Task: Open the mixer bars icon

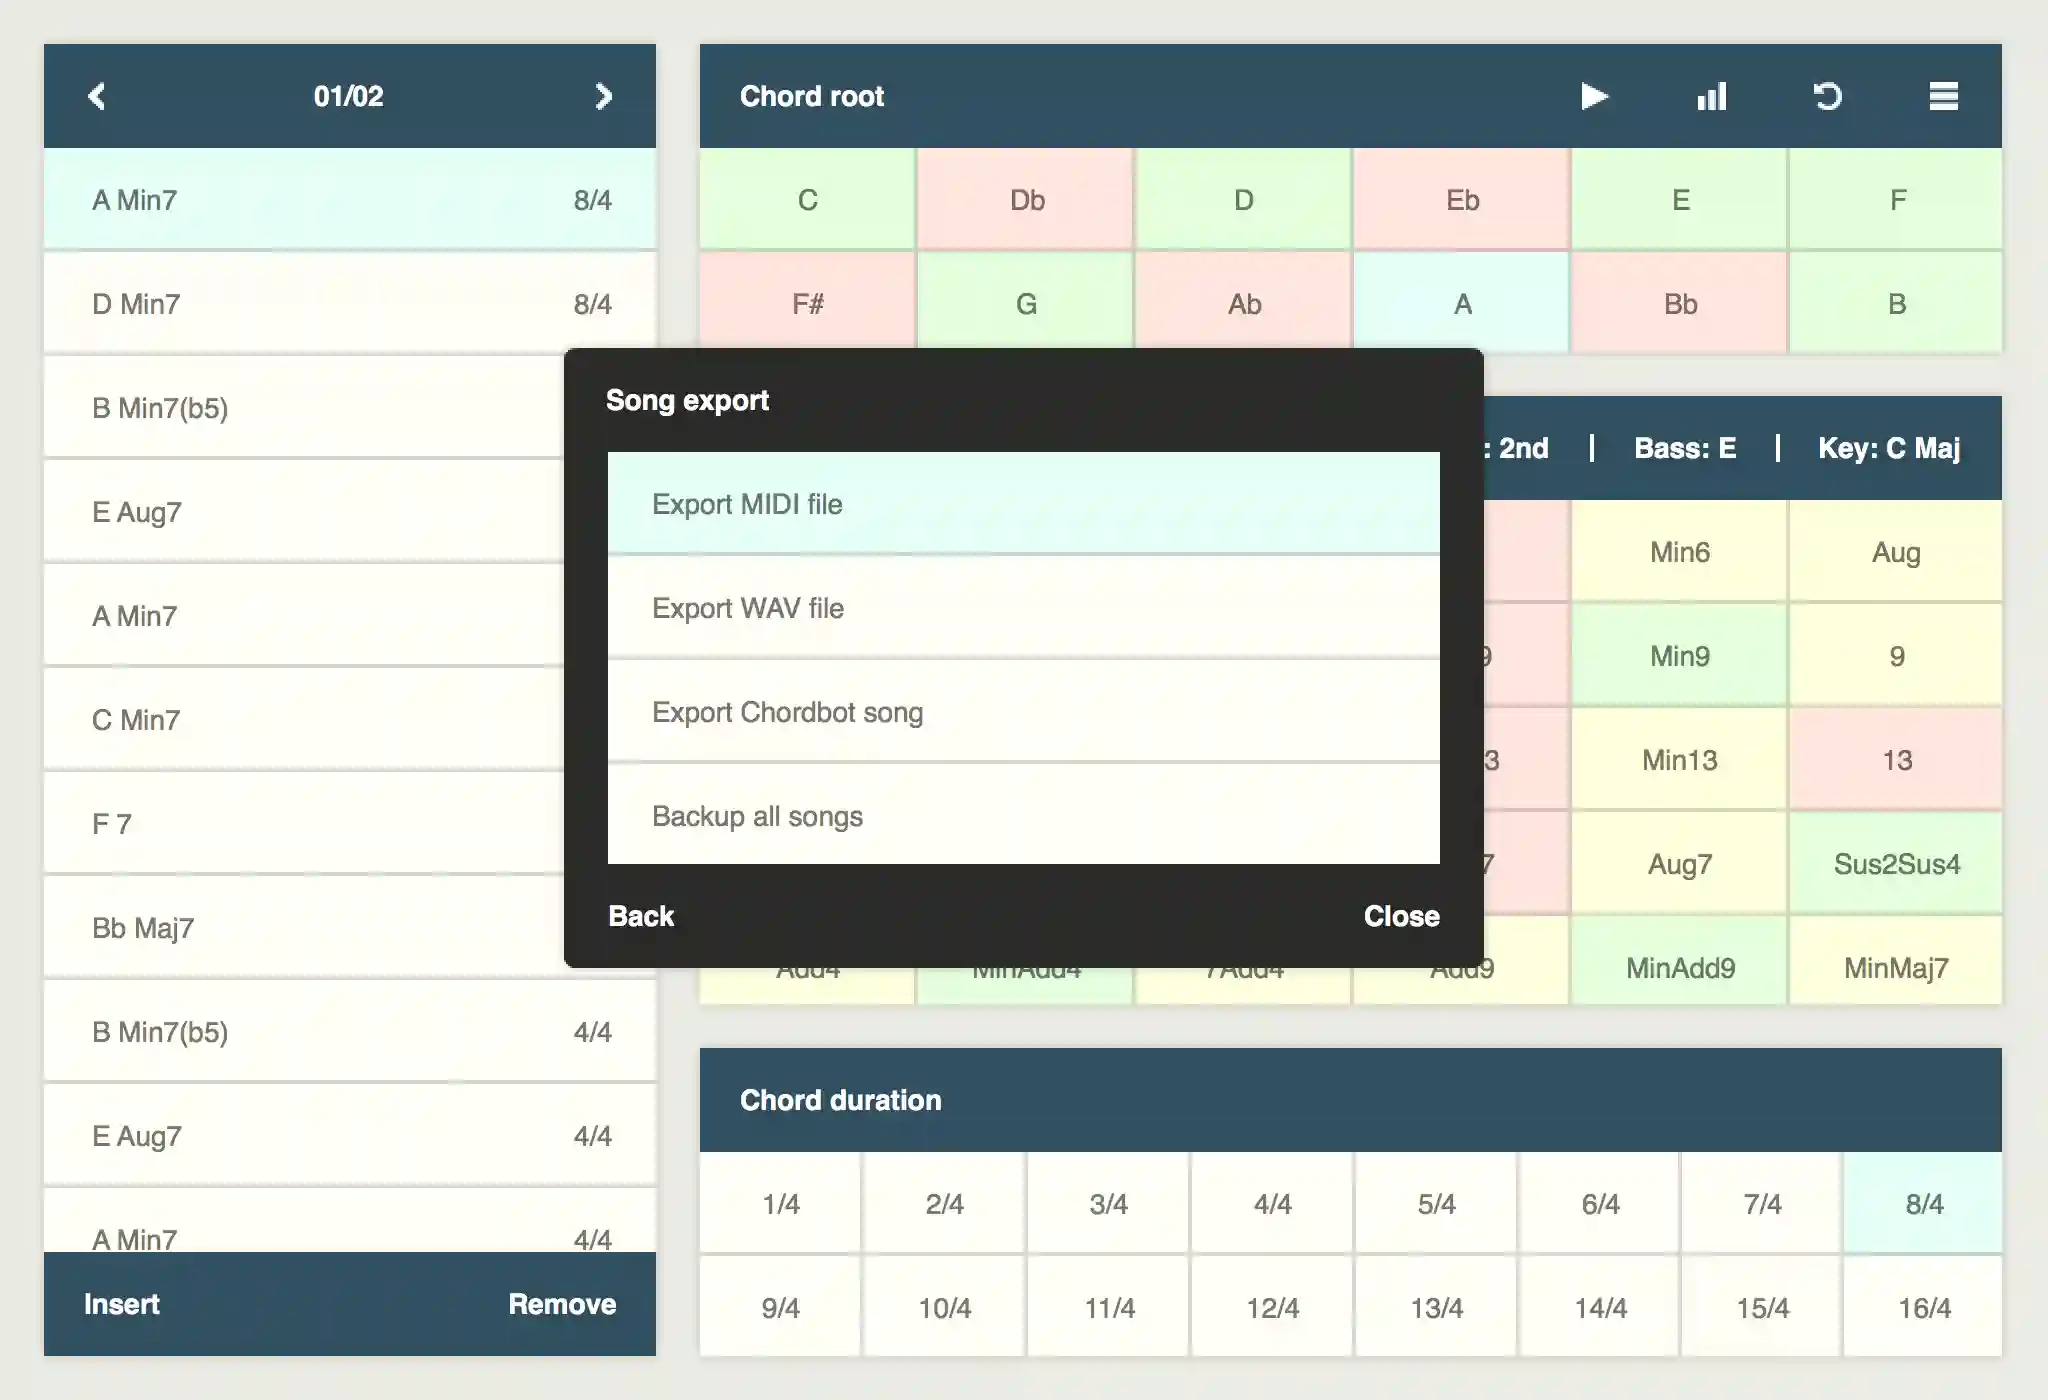Action: (x=1711, y=96)
